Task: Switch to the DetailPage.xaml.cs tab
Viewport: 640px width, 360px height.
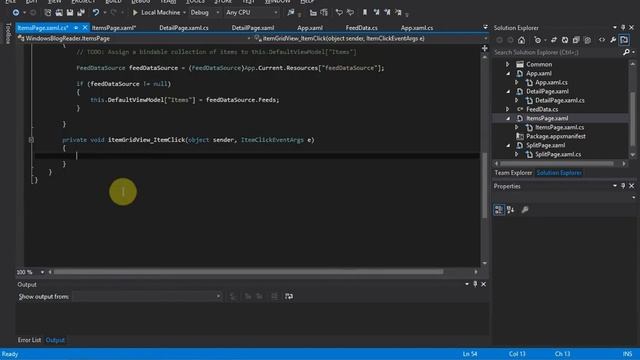Action: (184, 28)
